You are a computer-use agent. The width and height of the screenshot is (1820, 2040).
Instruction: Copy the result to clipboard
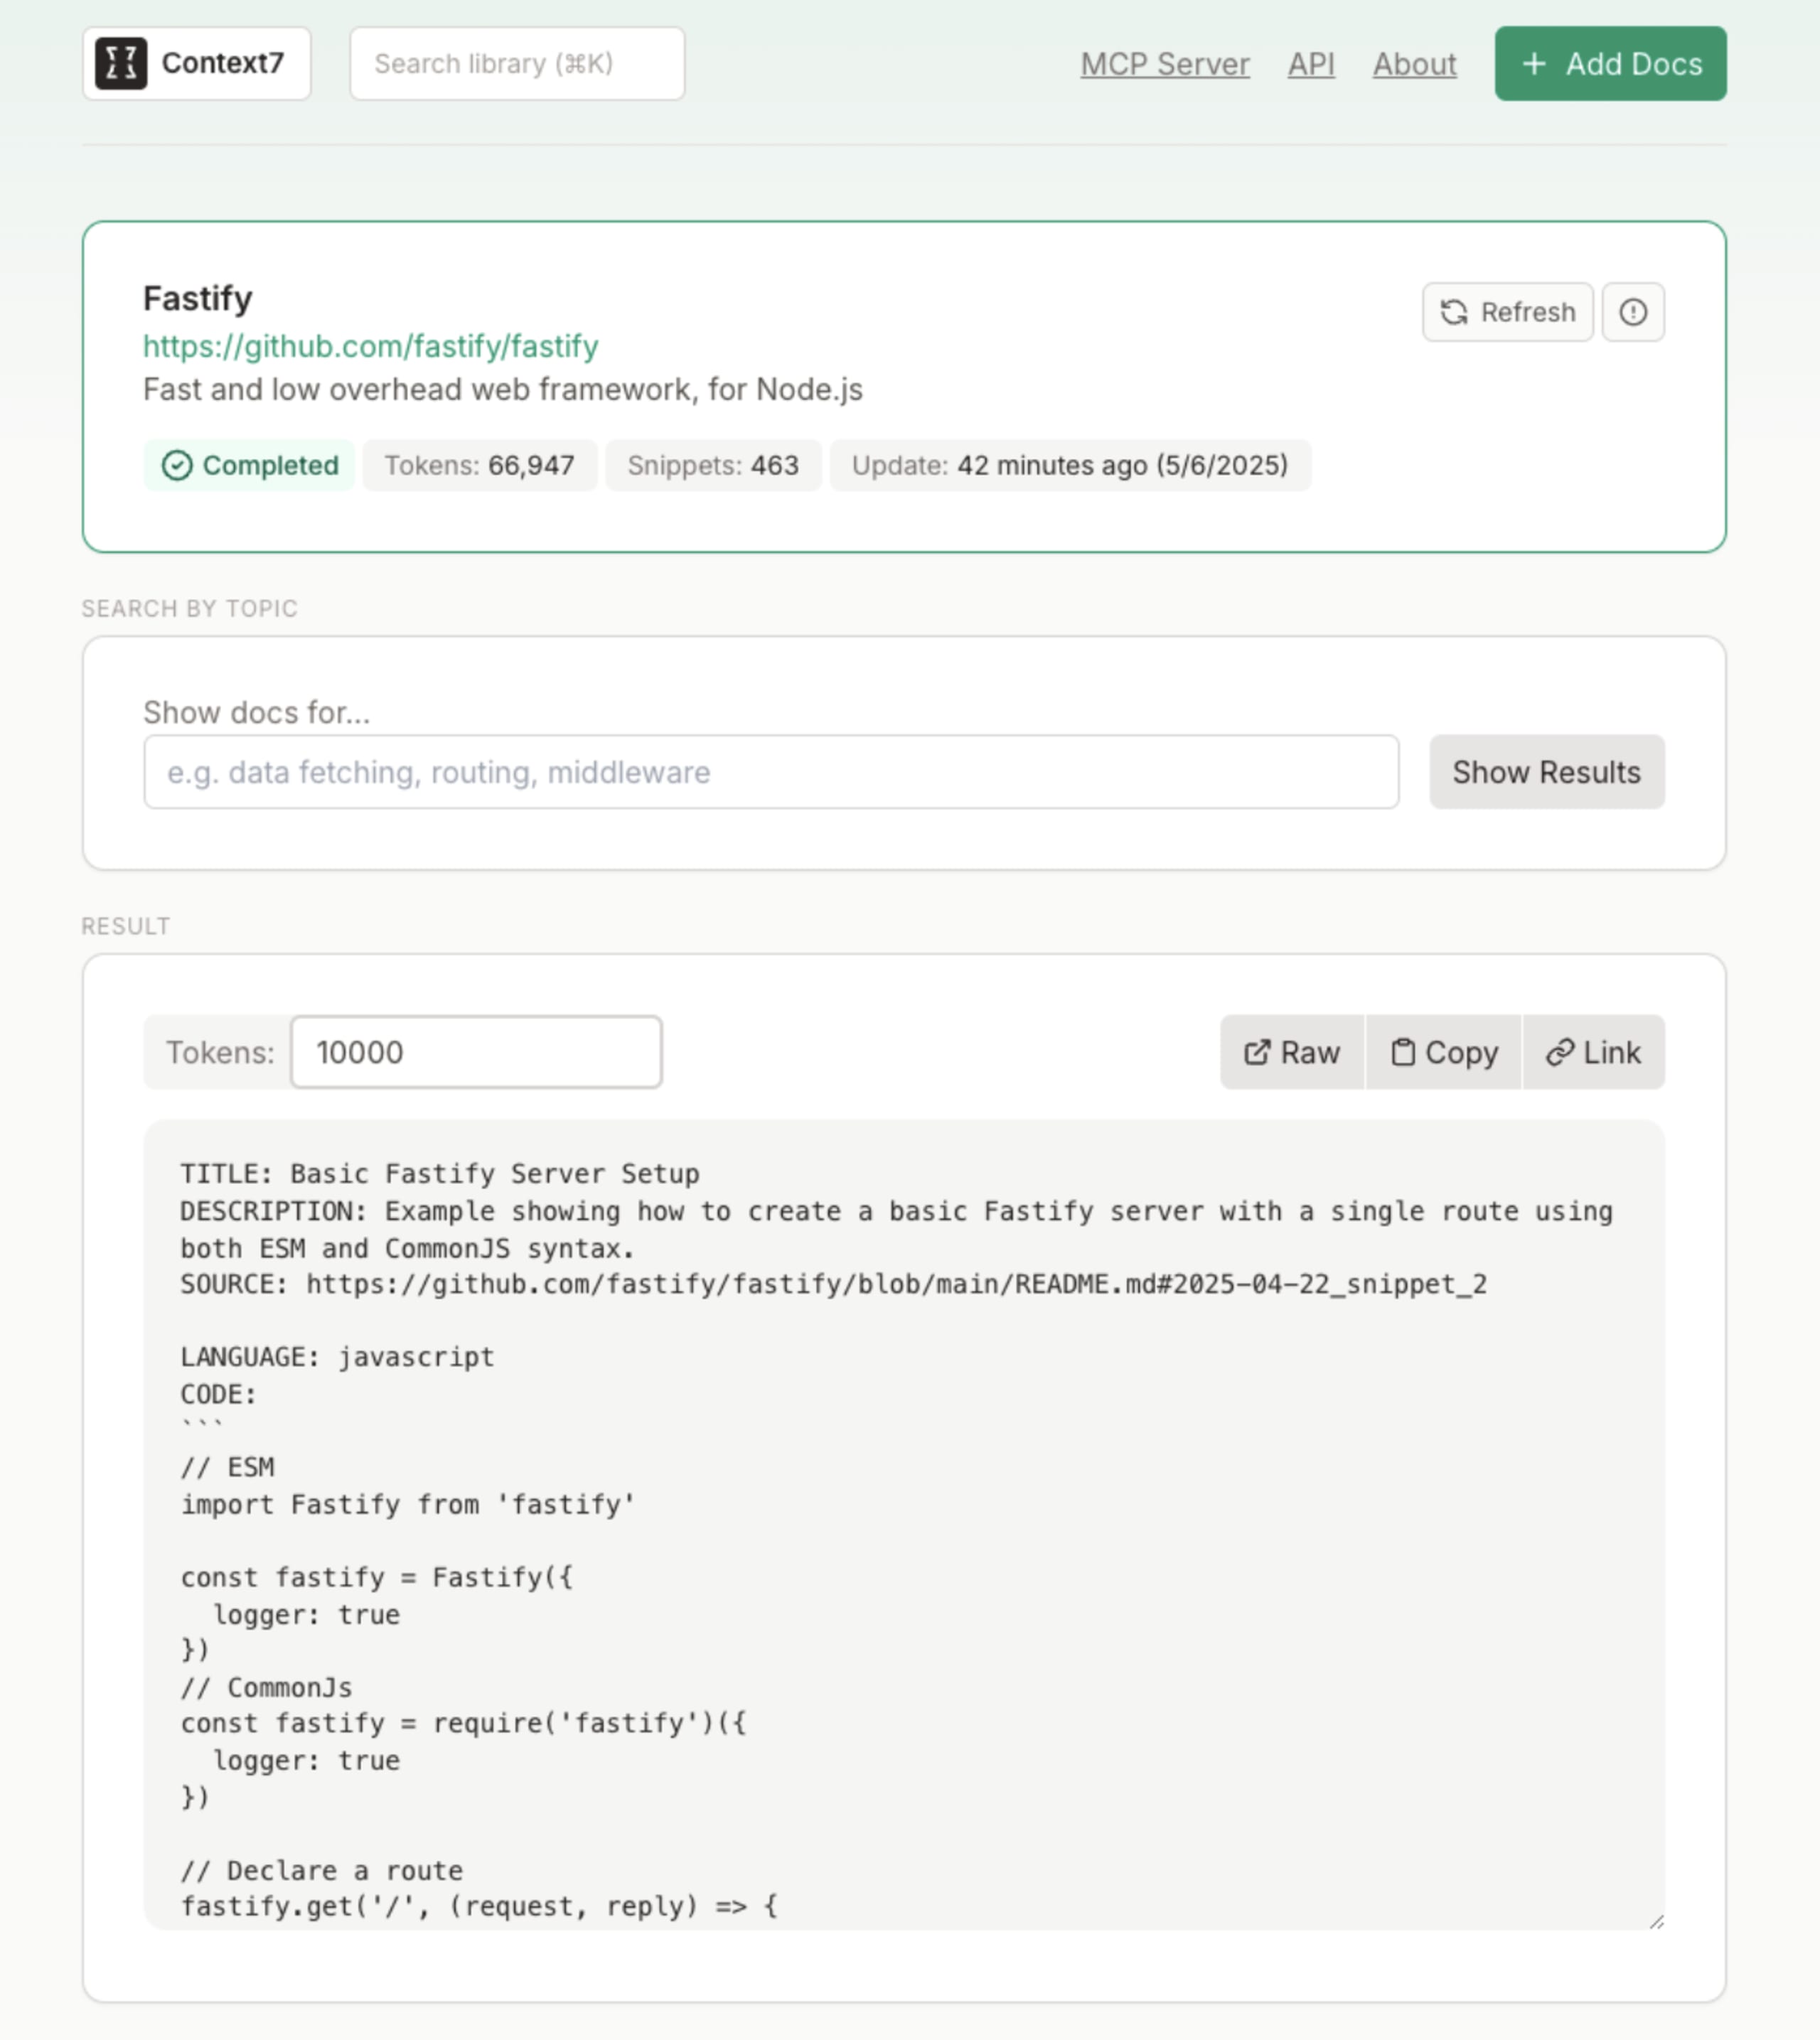click(x=1444, y=1052)
